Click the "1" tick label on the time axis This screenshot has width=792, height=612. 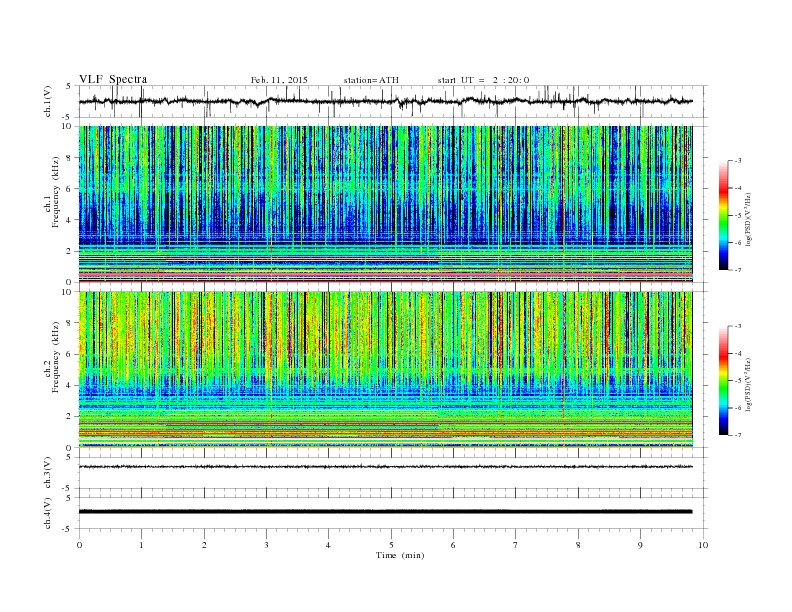click(141, 545)
